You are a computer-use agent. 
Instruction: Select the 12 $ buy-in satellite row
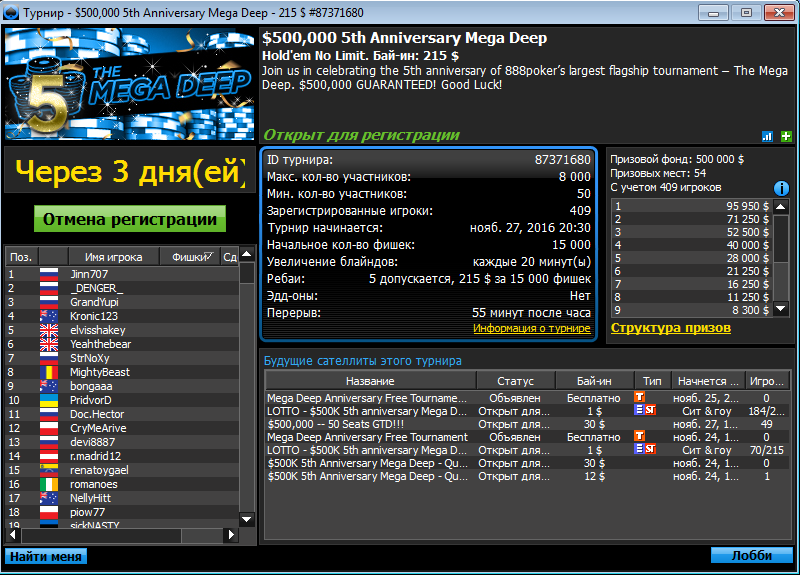click(528, 477)
